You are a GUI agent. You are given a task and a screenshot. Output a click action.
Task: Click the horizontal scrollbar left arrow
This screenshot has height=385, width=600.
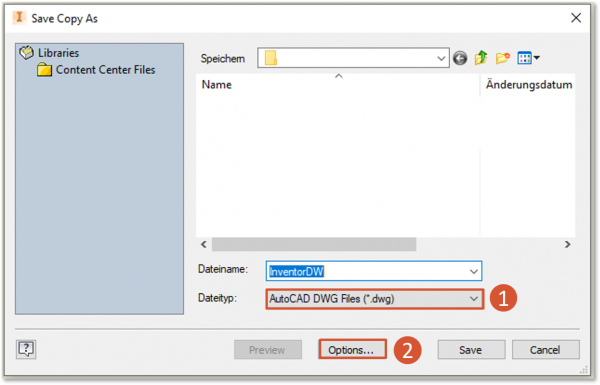point(204,244)
